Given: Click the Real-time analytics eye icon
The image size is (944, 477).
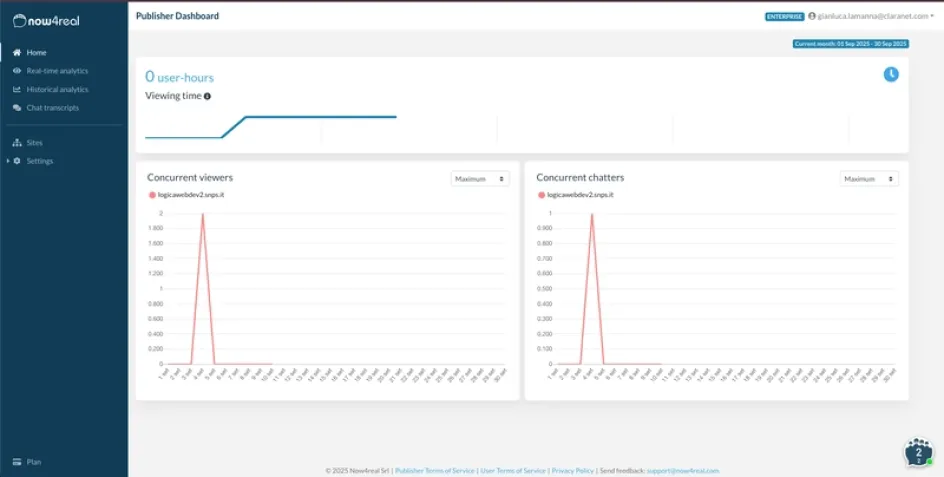Looking at the screenshot, I should click(17, 71).
